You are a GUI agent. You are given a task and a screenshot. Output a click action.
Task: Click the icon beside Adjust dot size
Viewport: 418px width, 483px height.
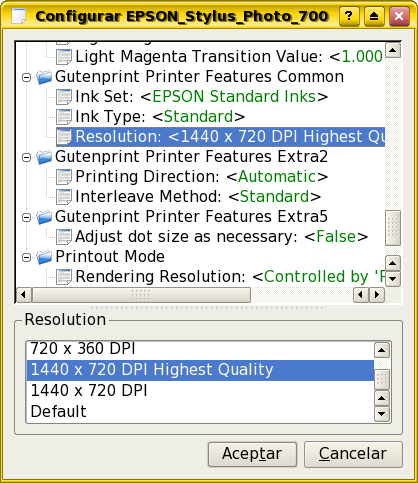click(63, 237)
